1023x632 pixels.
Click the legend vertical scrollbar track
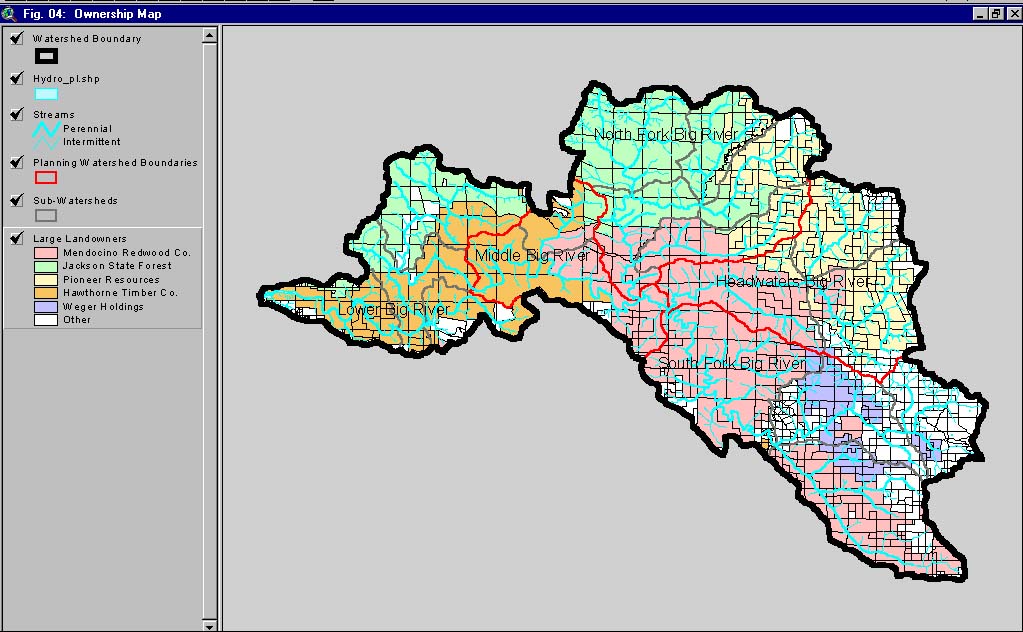point(209,330)
